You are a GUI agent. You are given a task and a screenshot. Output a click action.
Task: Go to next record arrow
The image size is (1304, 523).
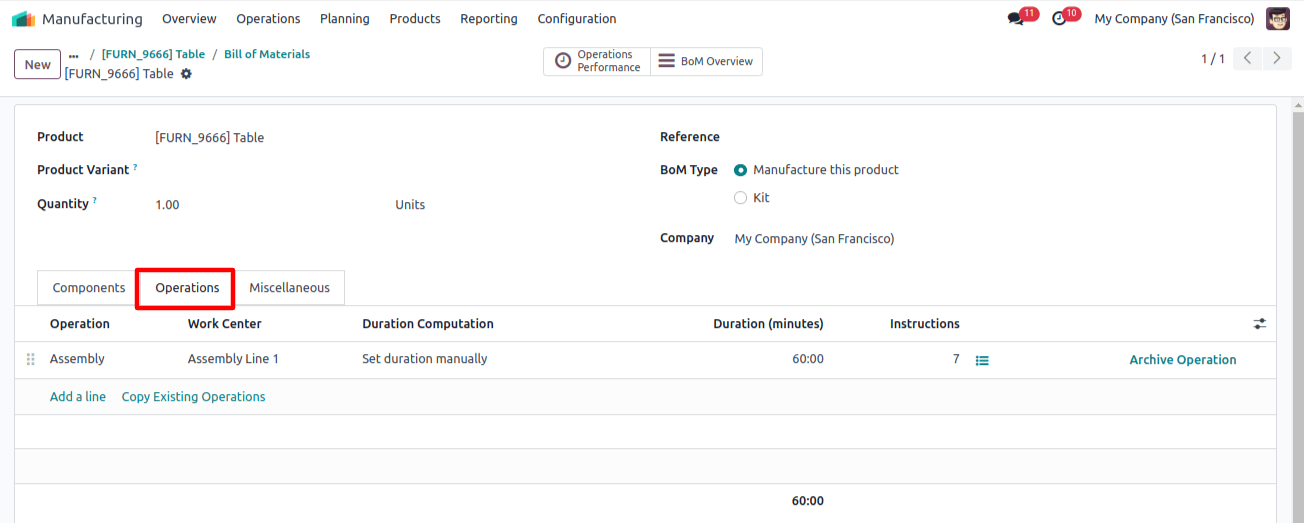coord(1277,59)
